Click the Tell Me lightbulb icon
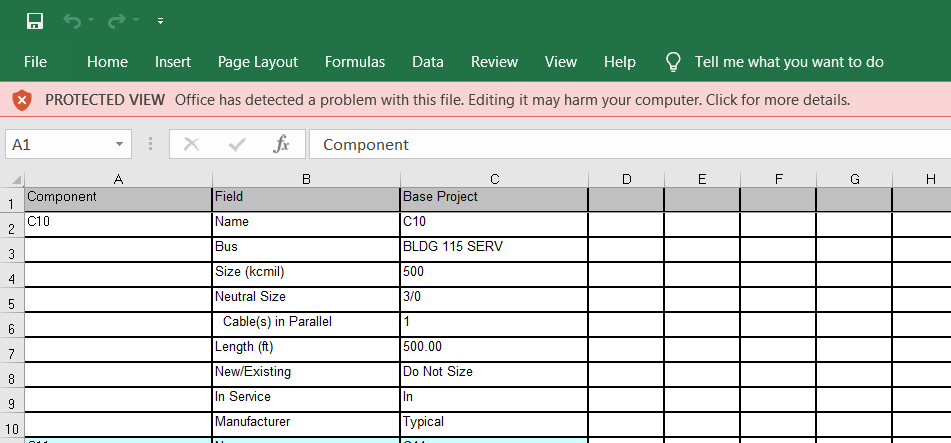Image resolution: width=951 pixels, height=443 pixels. coord(674,62)
